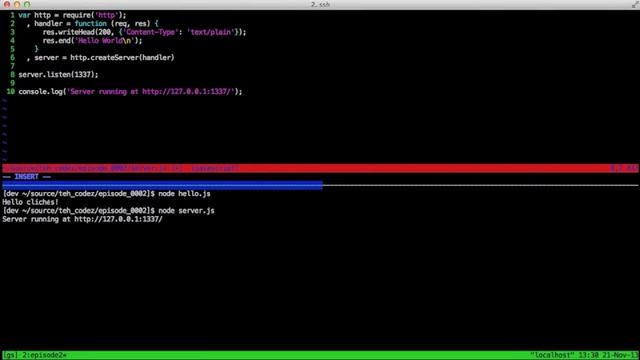
Task: Click the '13:30 21-Nov-13' clock in tmux bar
Action: (x=609, y=355)
